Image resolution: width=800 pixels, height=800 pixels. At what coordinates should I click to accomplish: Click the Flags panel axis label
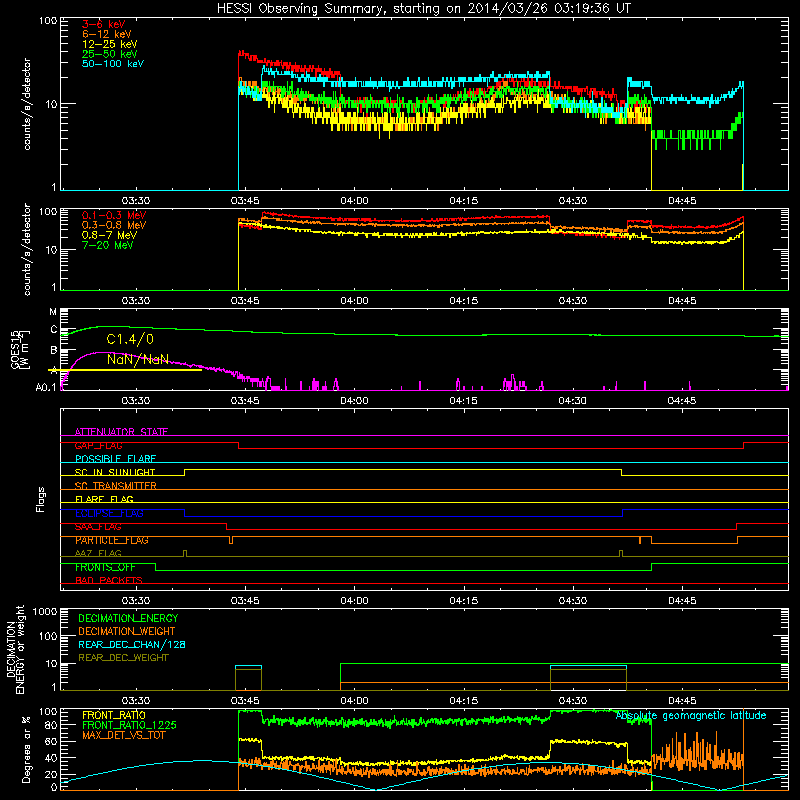point(41,499)
